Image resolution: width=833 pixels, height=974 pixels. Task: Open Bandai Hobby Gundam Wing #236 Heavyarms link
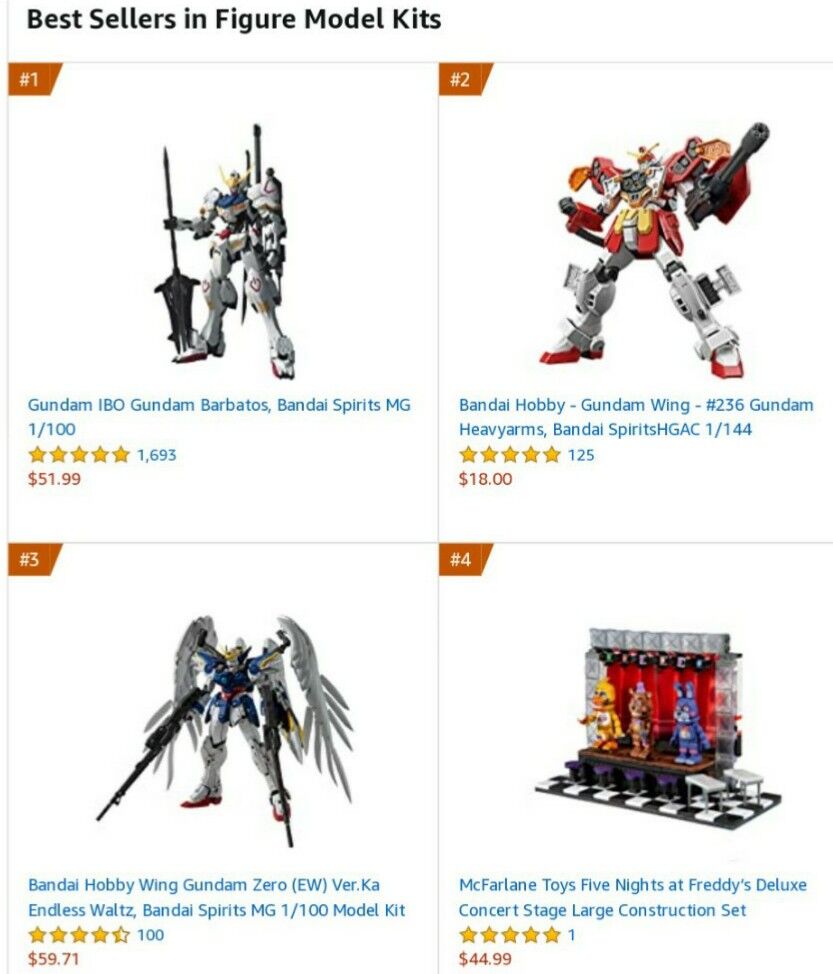(636, 417)
